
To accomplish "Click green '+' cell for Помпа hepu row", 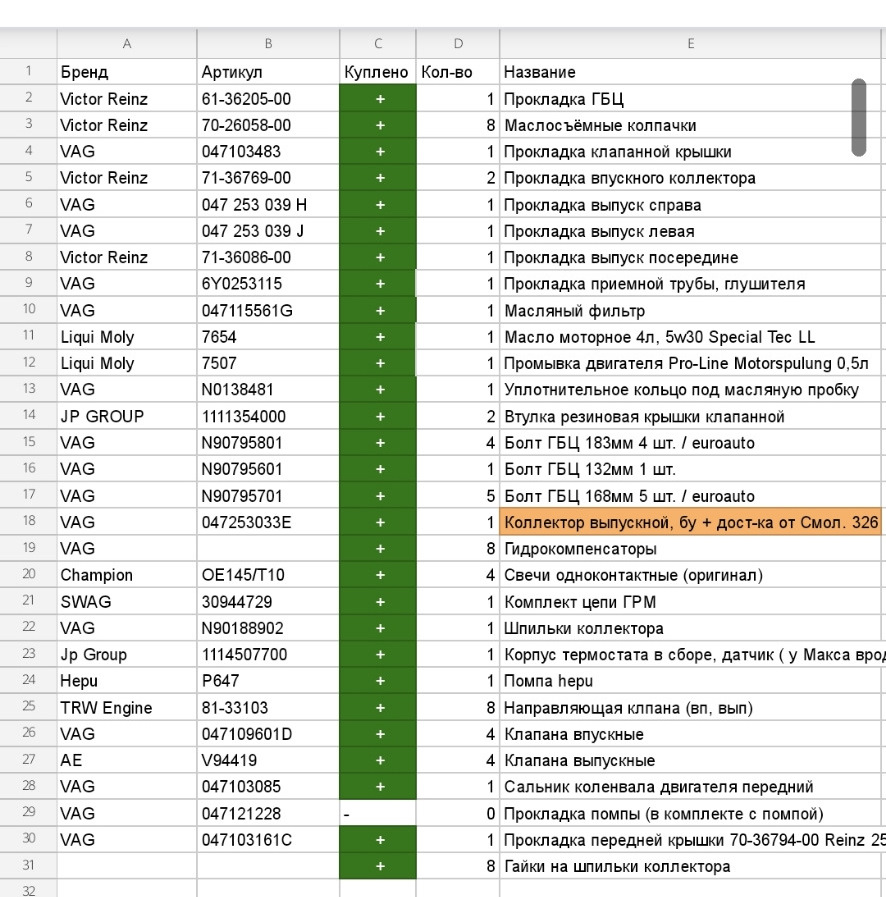I will [x=378, y=681].
